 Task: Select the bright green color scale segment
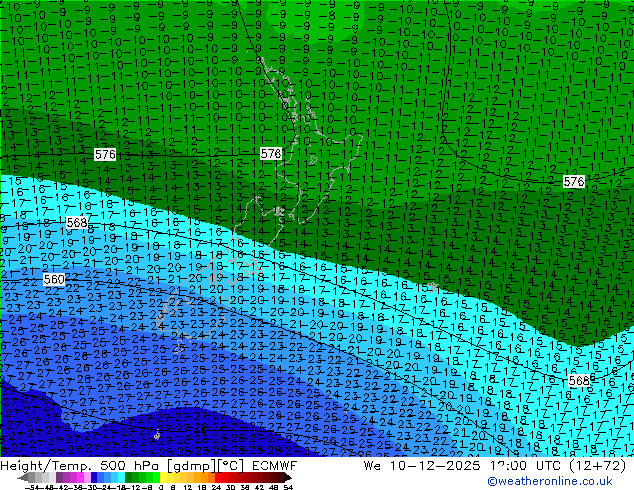tap(140, 478)
